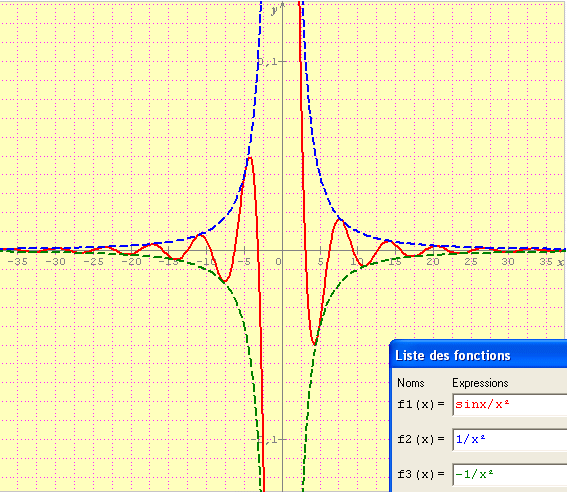Click the 'Expressions' column header

click(x=480, y=383)
